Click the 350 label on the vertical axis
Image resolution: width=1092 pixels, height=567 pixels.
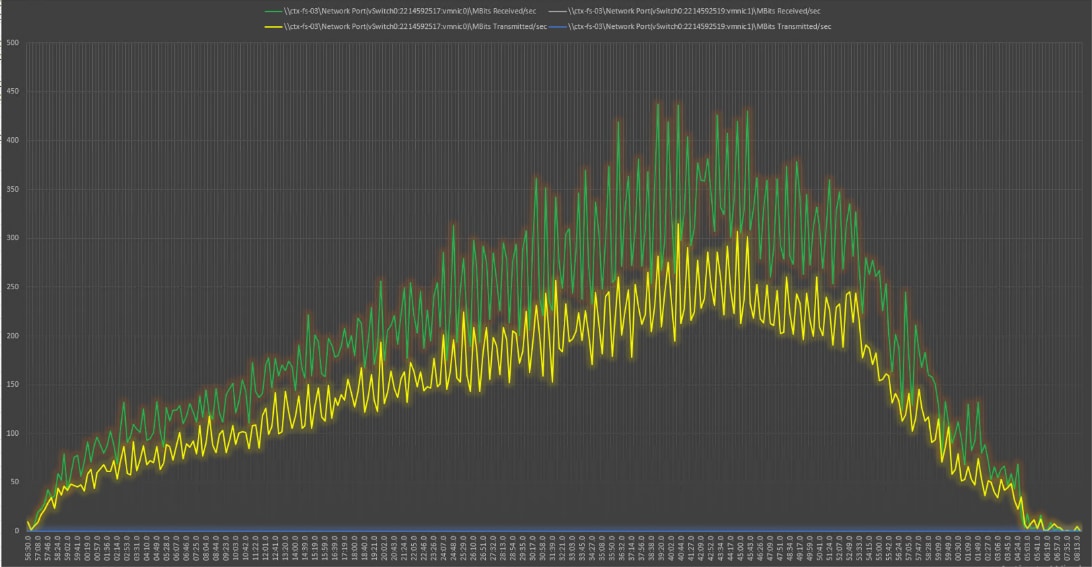(13, 189)
